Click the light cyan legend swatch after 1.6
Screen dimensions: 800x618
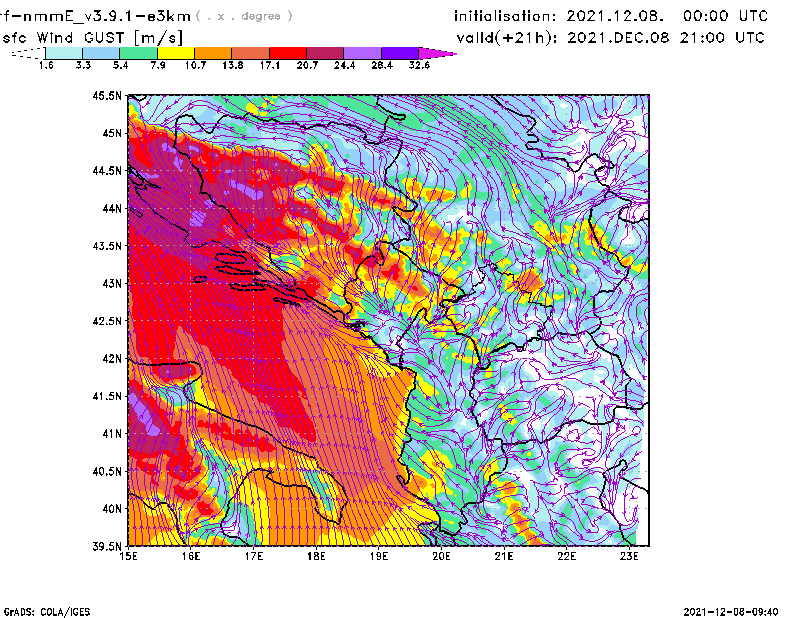(64, 53)
